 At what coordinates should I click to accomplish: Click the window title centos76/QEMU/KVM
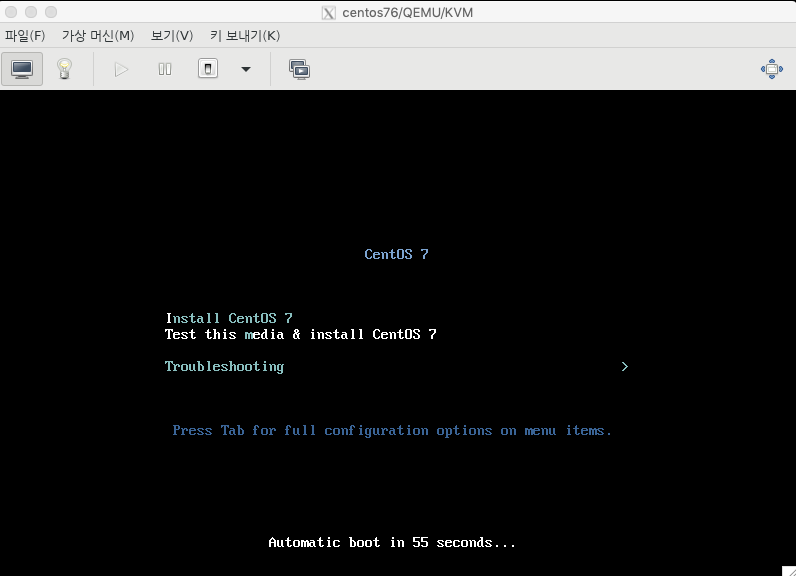pos(408,13)
